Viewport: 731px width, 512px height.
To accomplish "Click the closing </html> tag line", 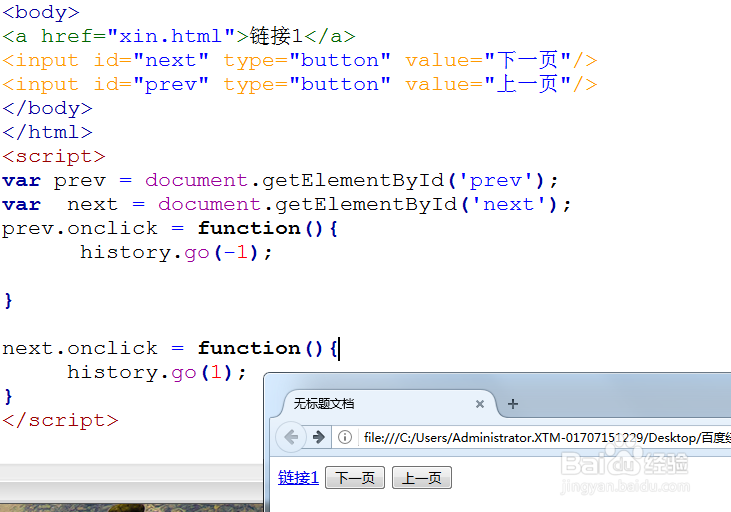I will coord(48,132).
